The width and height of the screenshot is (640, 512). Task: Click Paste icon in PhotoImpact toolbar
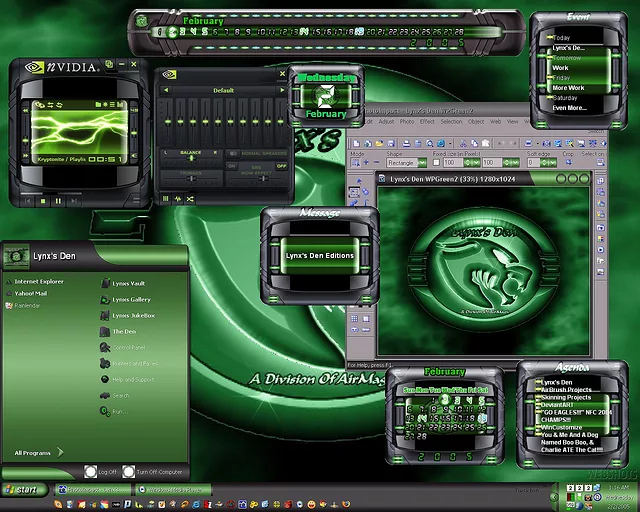[486, 143]
